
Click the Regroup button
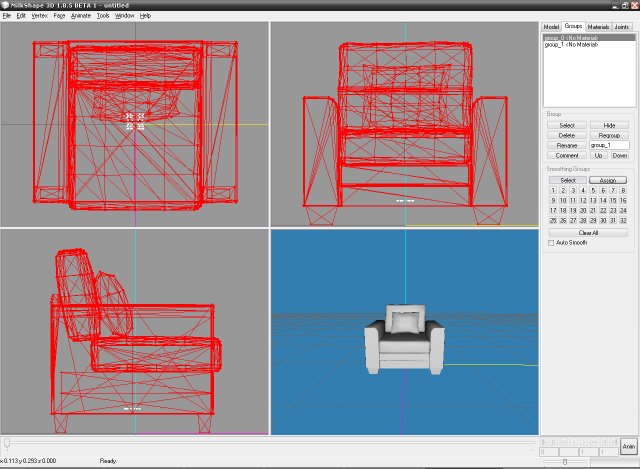coord(609,135)
